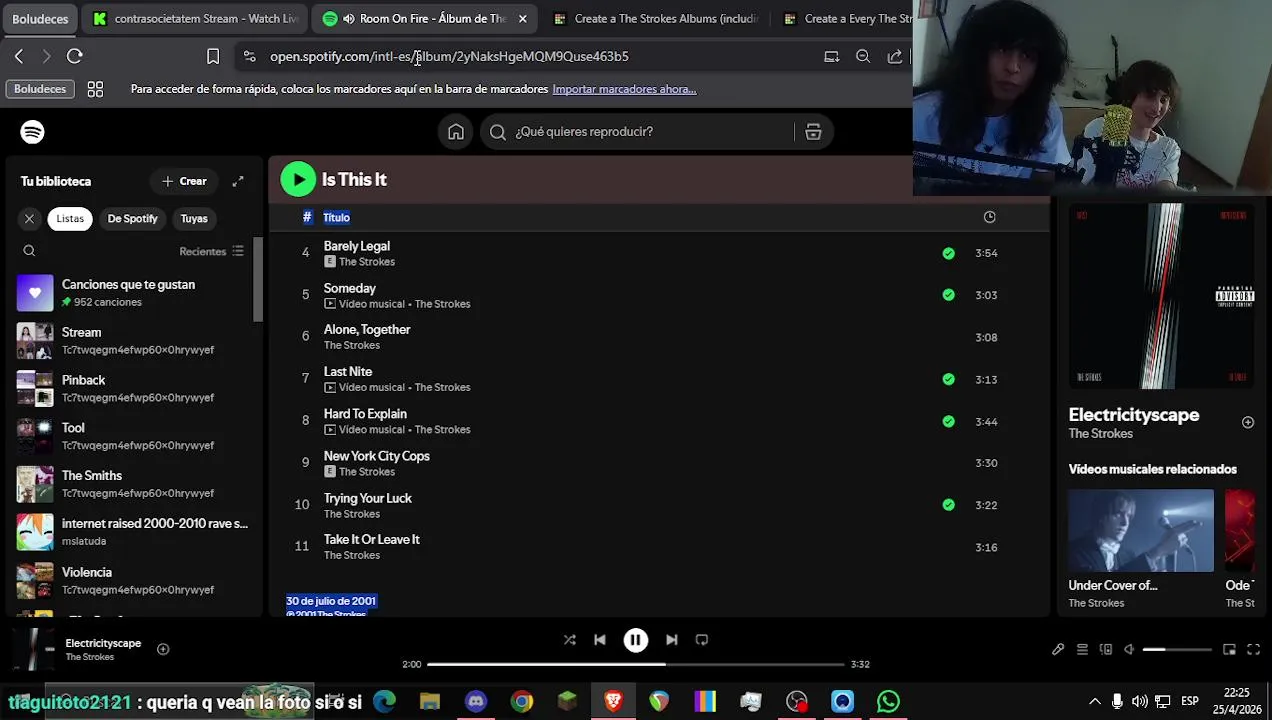The height and width of the screenshot is (720, 1272).
Task: Toggle the saved checkmark for Trying Your Luck
Action: (x=948, y=505)
